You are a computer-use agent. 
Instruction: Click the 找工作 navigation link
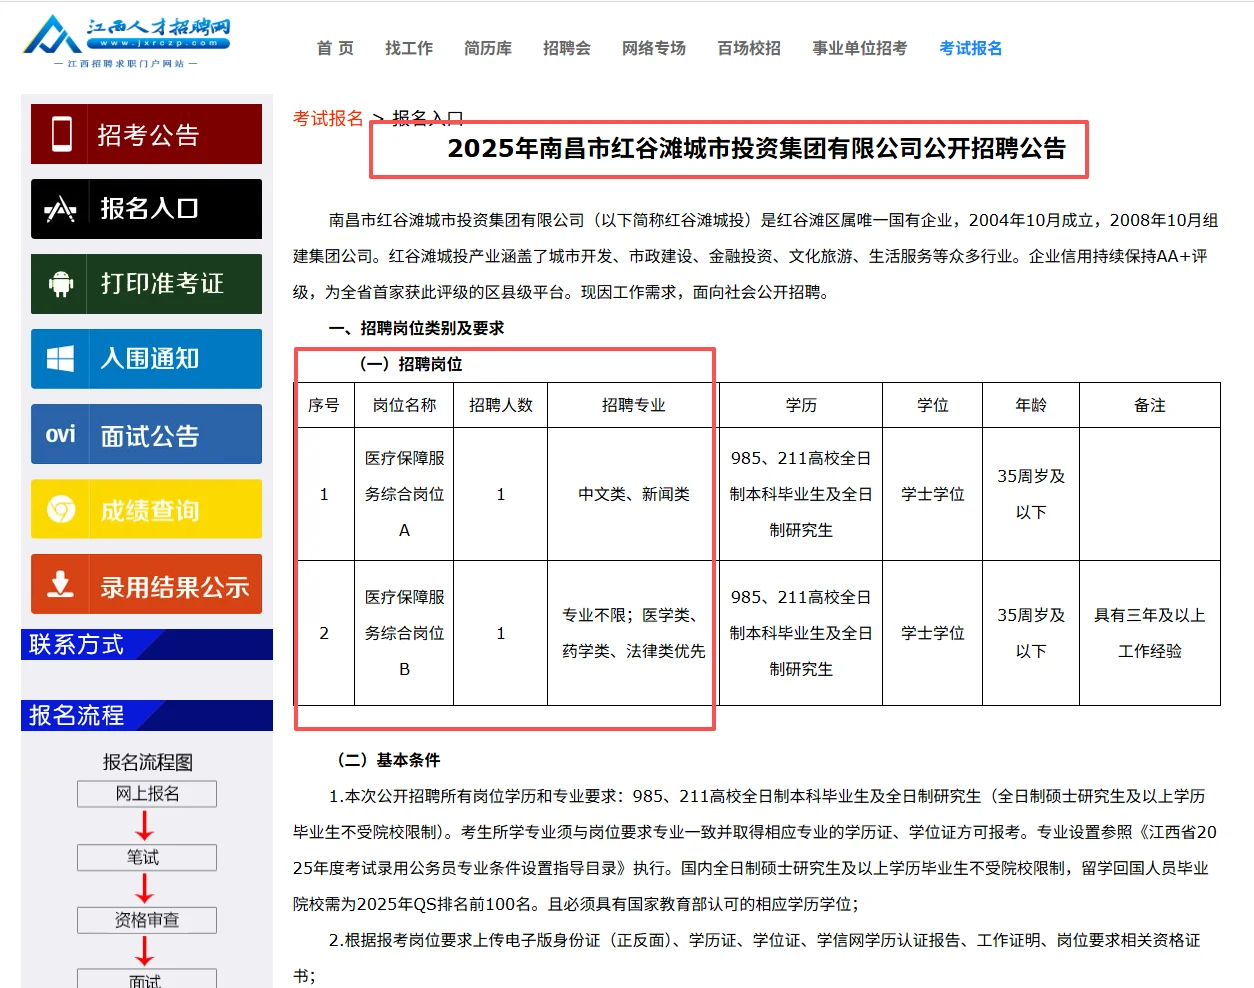click(409, 47)
